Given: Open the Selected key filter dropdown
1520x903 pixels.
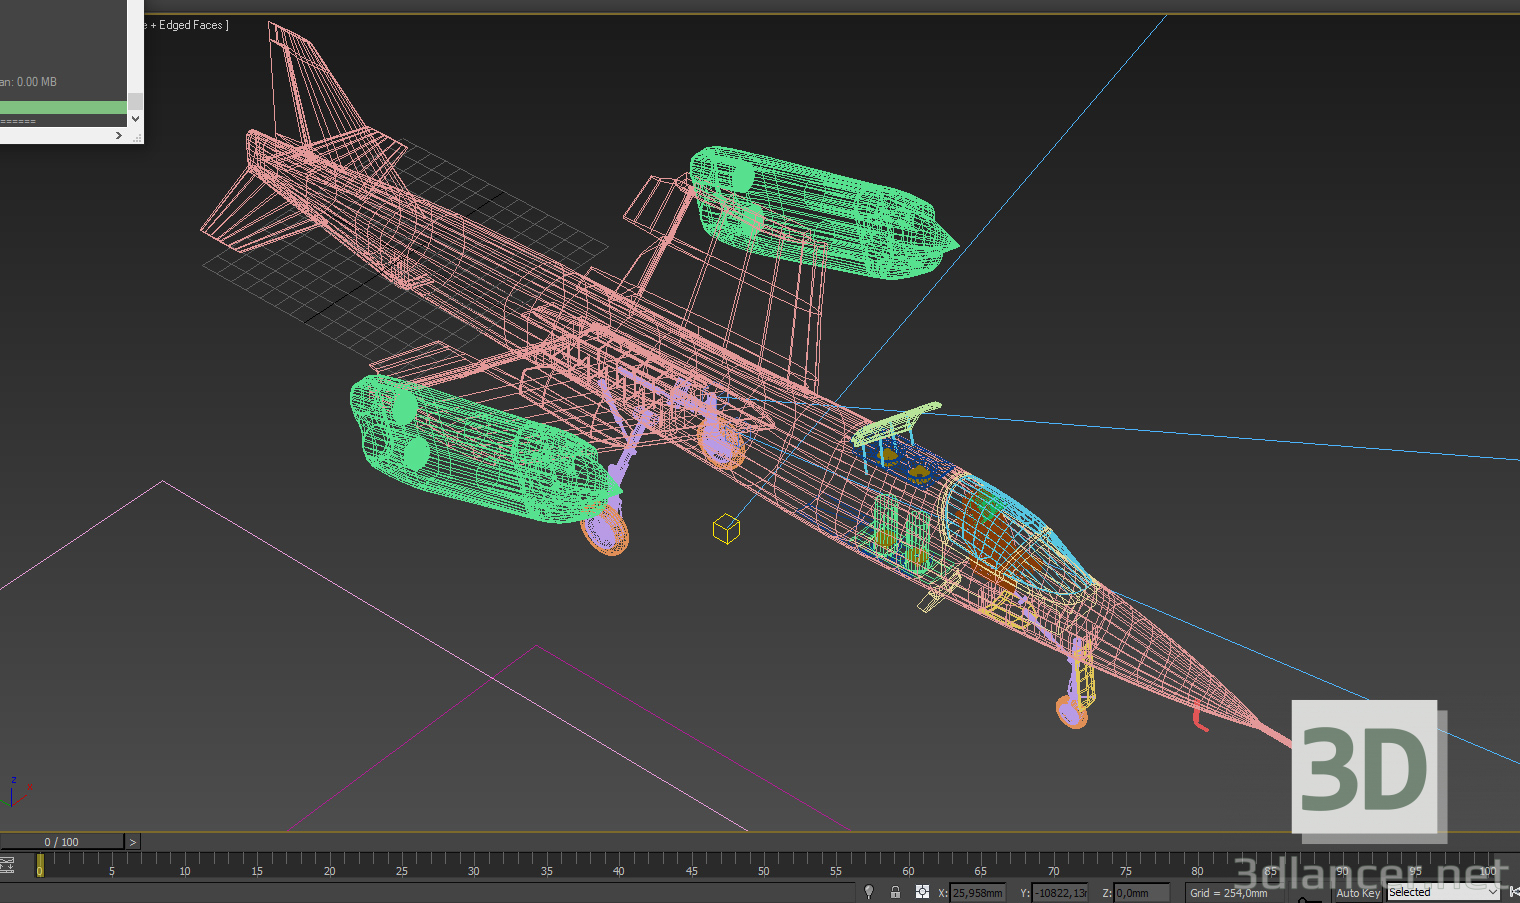Looking at the screenshot, I should pos(1443,892).
